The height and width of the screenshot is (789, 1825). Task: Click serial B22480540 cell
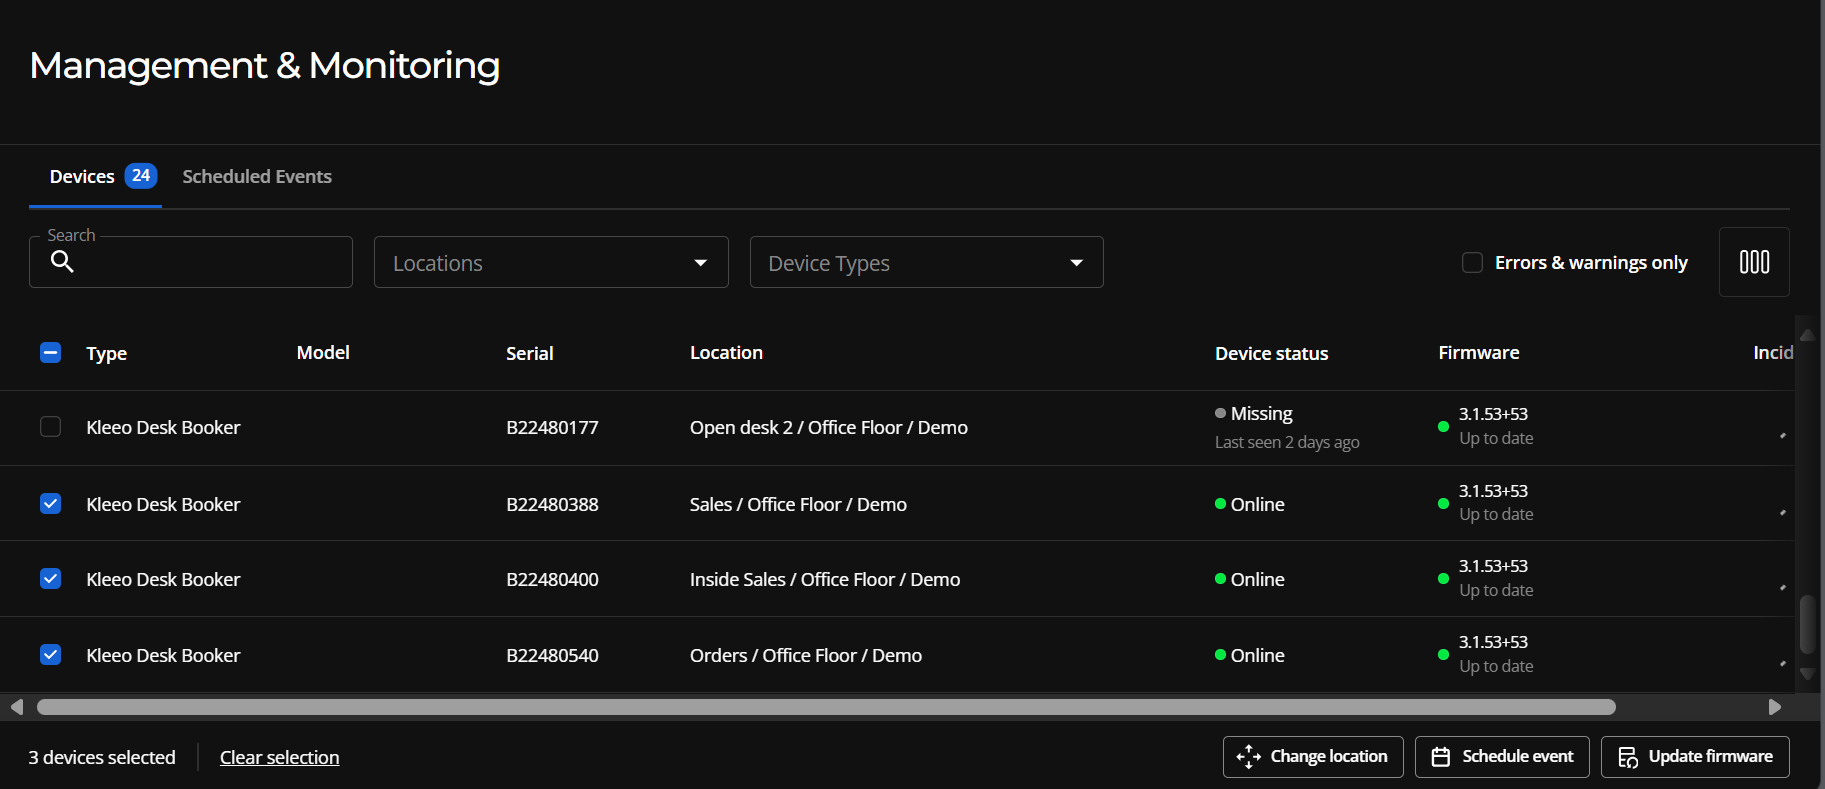(x=552, y=655)
